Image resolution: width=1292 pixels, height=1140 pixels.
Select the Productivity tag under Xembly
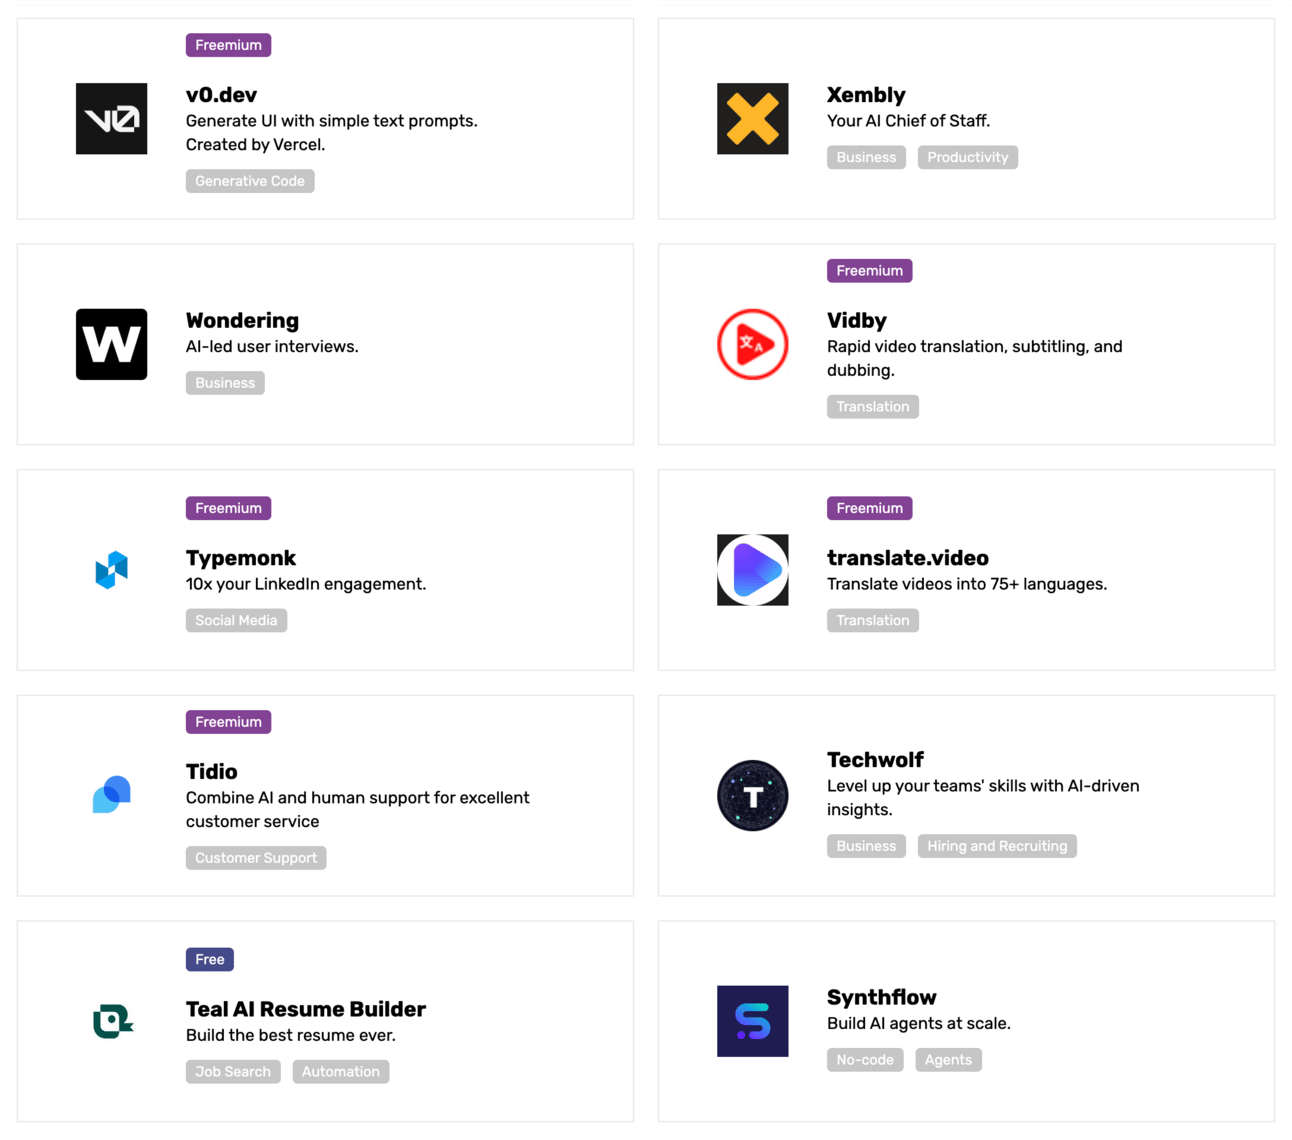[x=968, y=157]
